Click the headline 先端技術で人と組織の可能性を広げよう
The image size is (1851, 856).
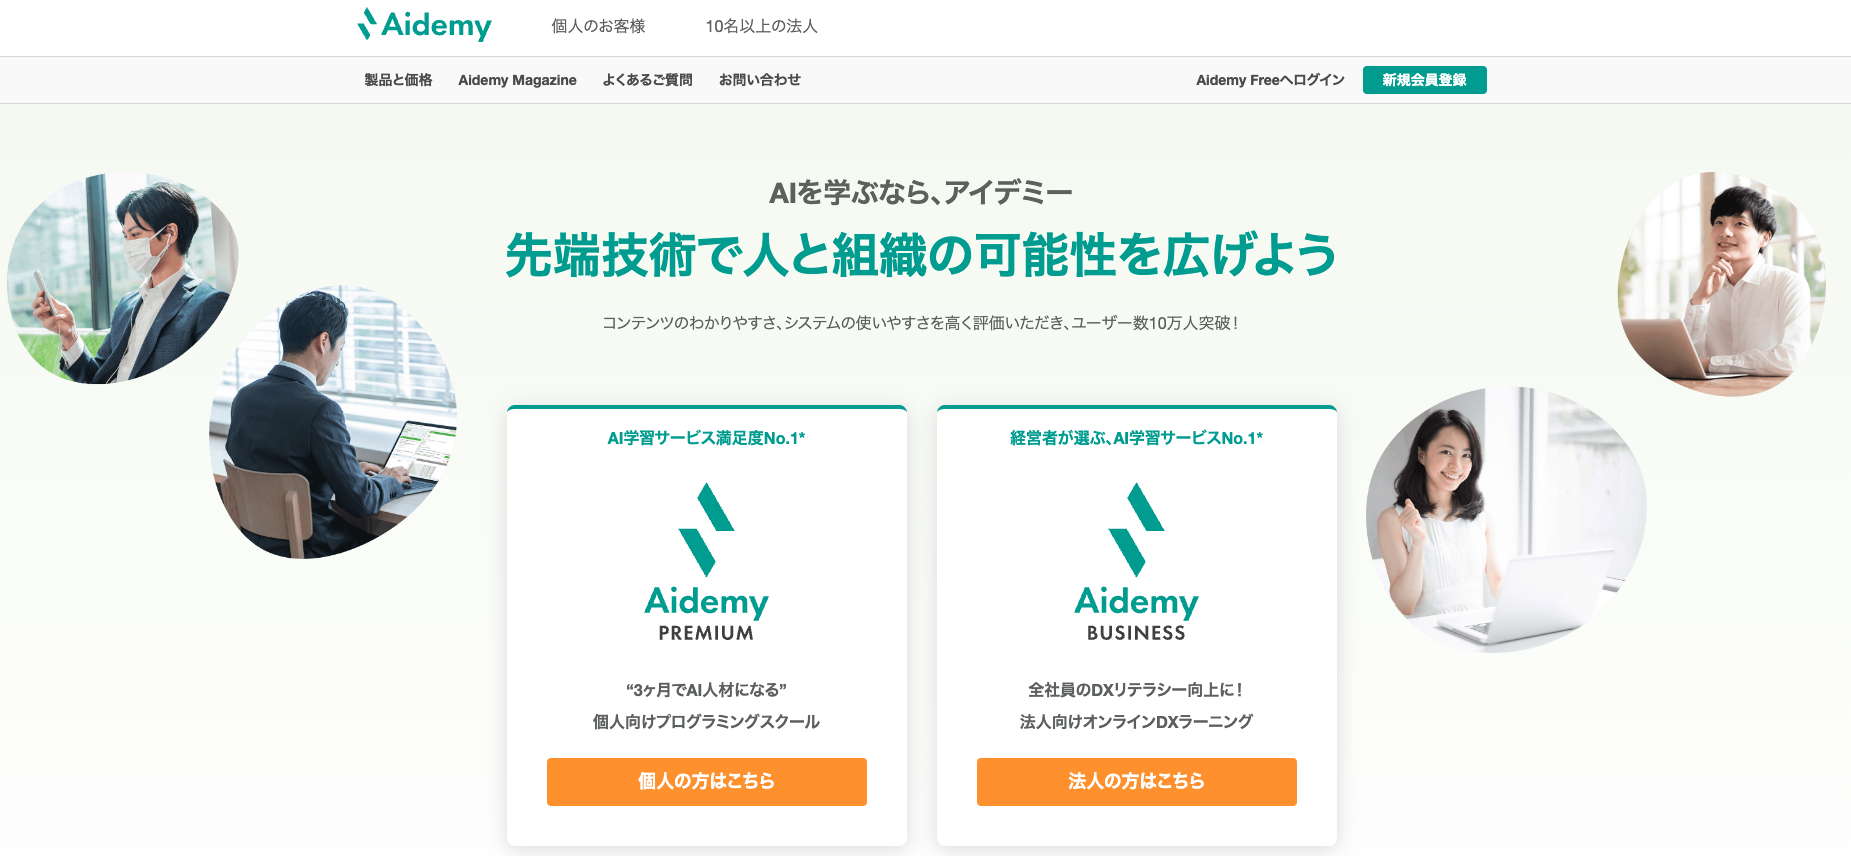[x=920, y=255]
